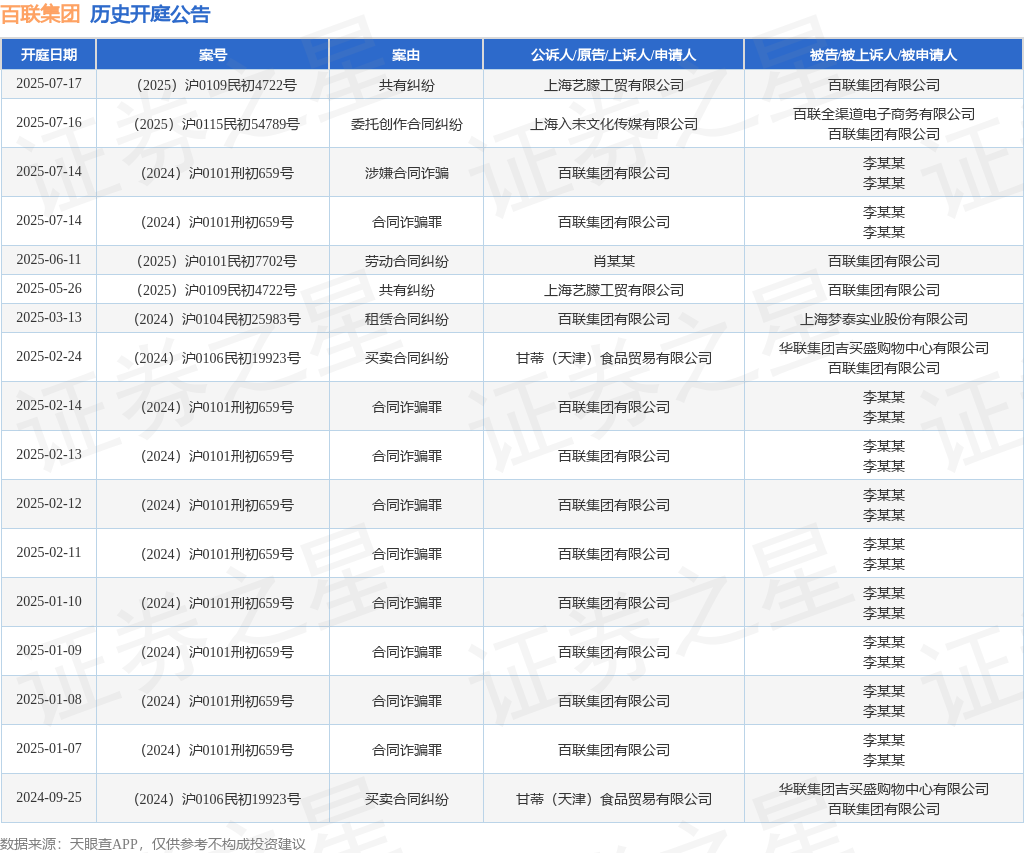Click plaintiff 上海入未文化传媒有限公司
Image resolution: width=1024 pixels, height=853 pixels.
coord(613,124)
